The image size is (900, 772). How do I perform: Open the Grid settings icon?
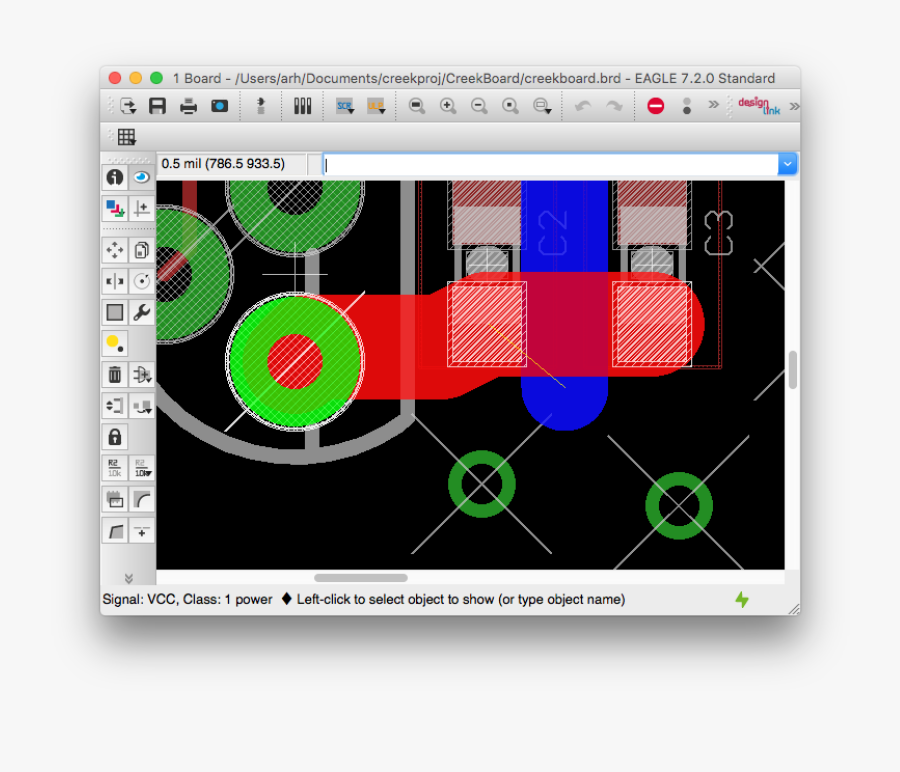126,137
